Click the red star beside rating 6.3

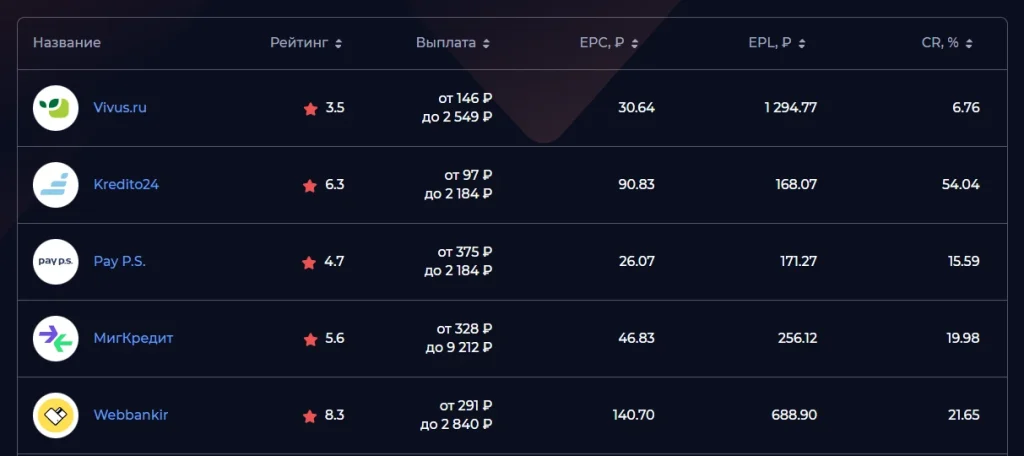coord(310,186)
